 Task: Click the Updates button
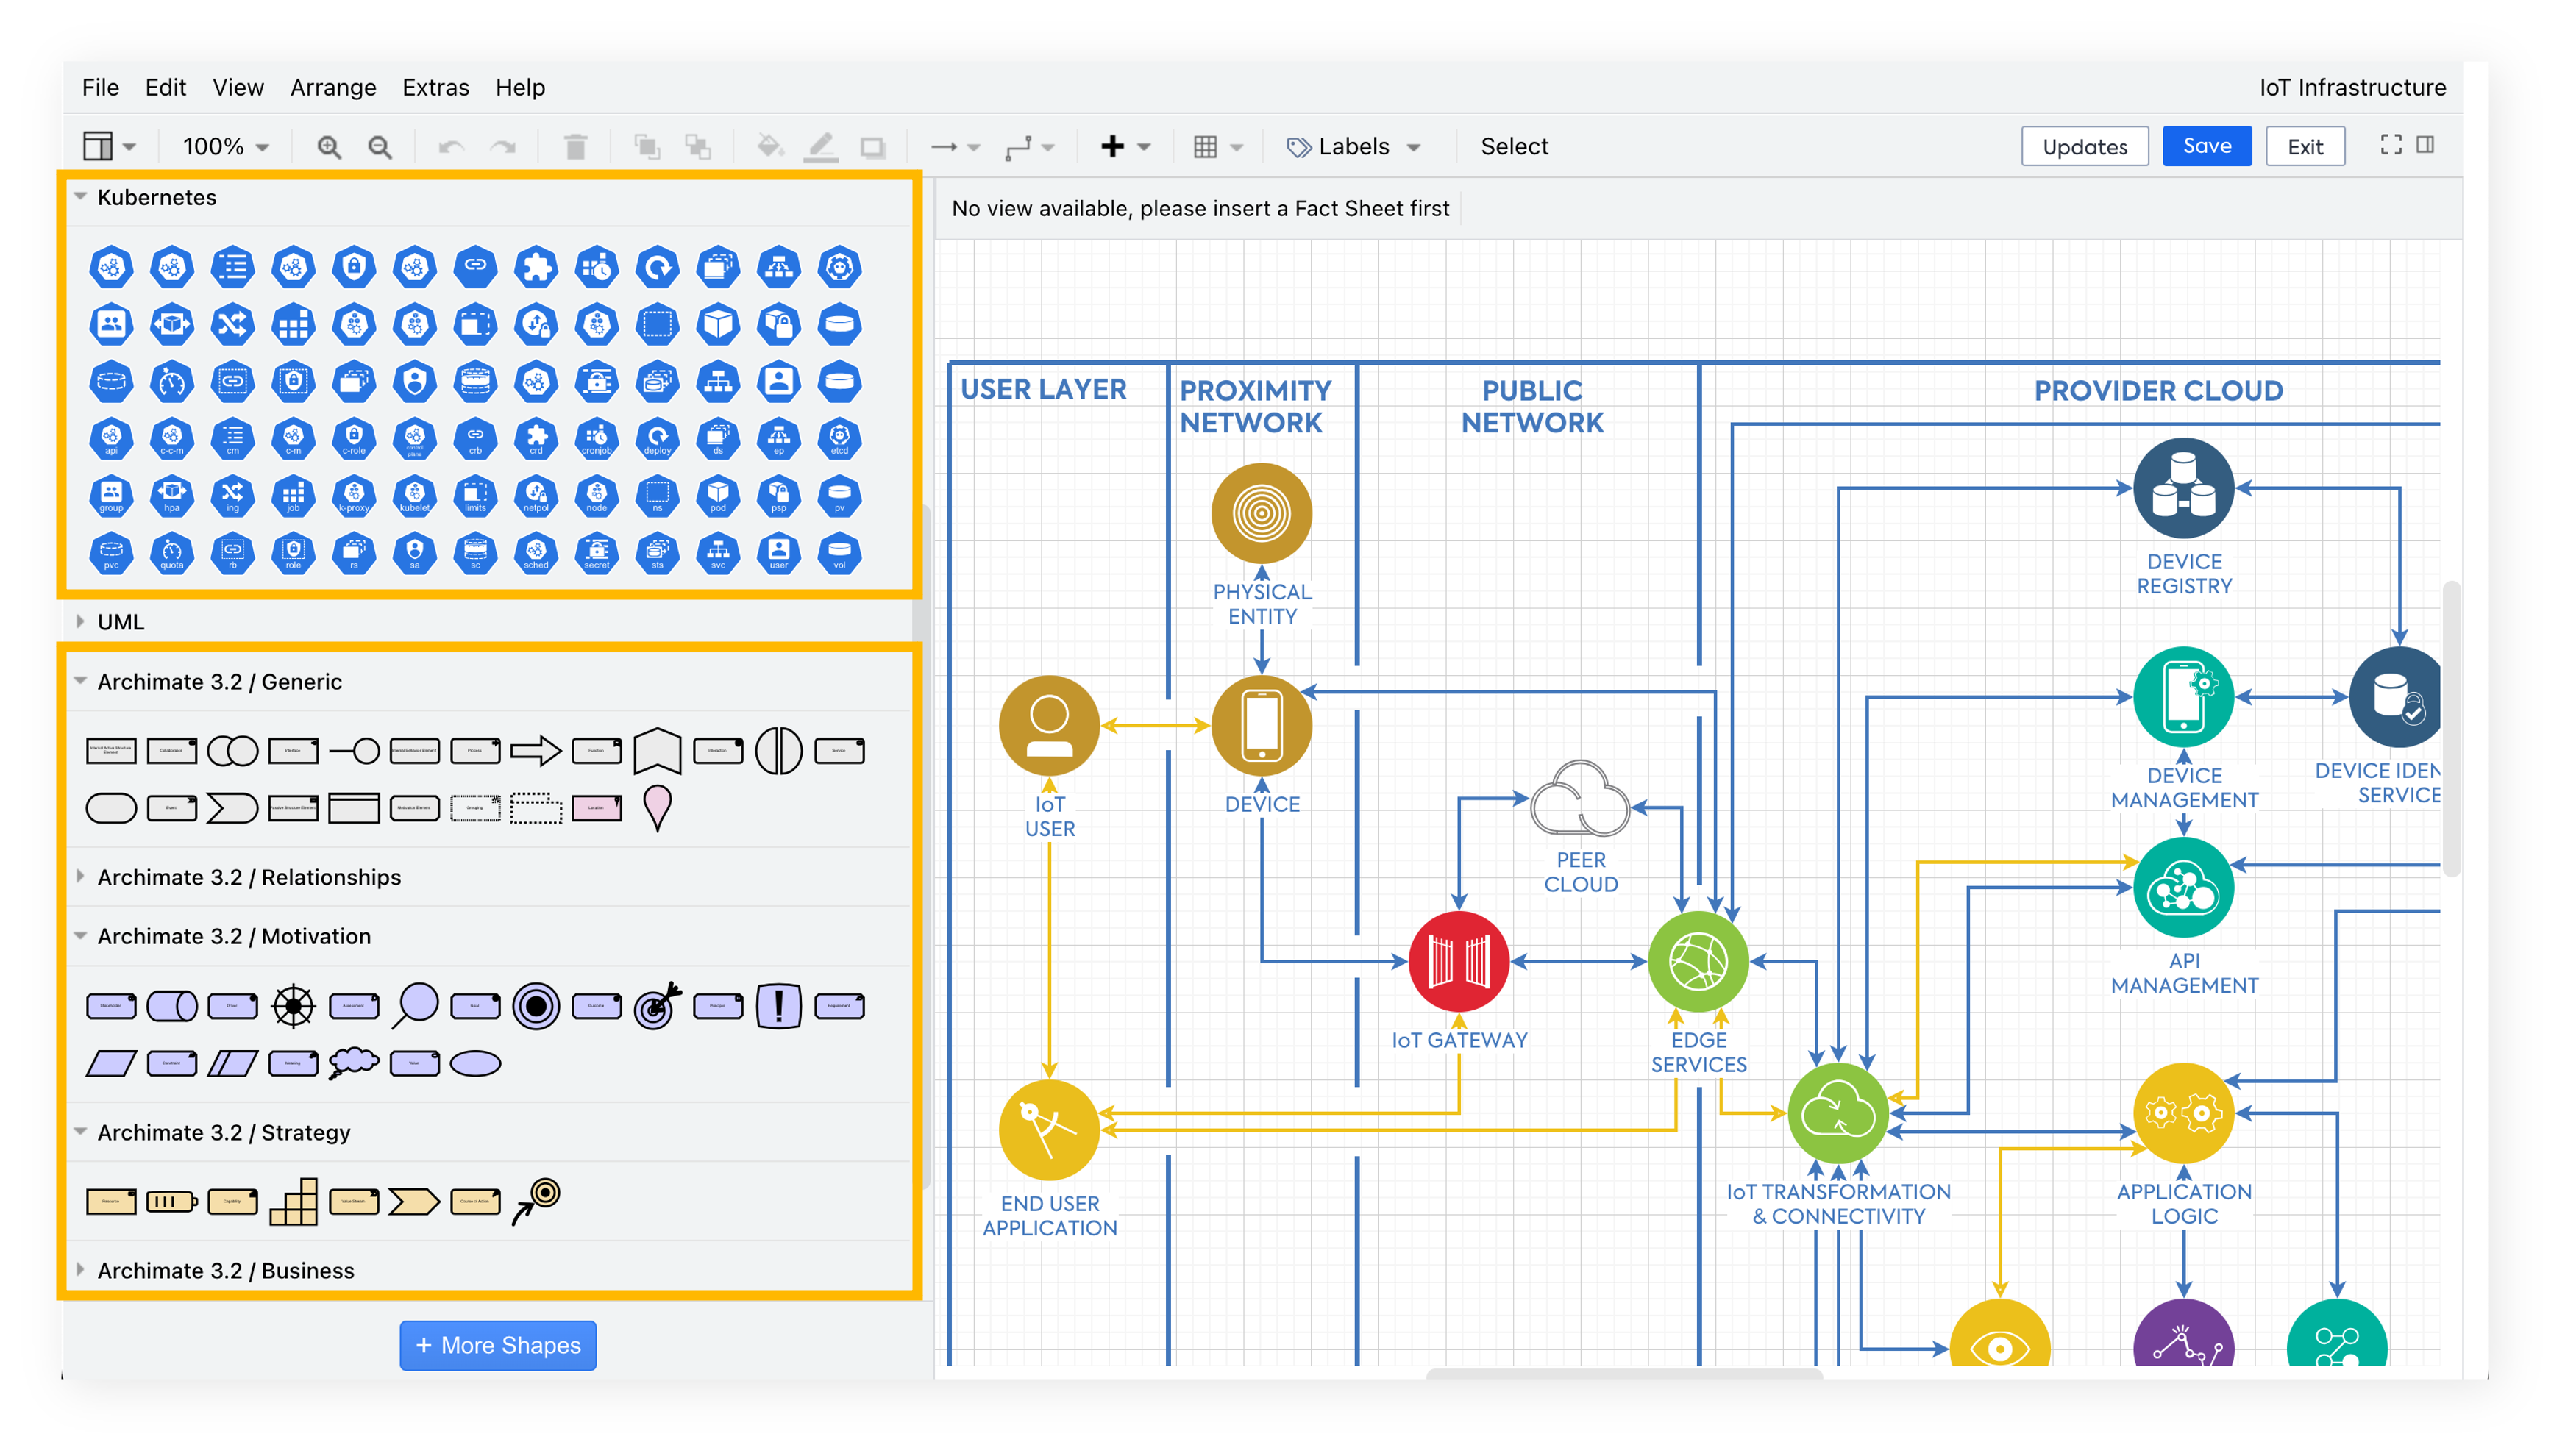coord(2084,146)
